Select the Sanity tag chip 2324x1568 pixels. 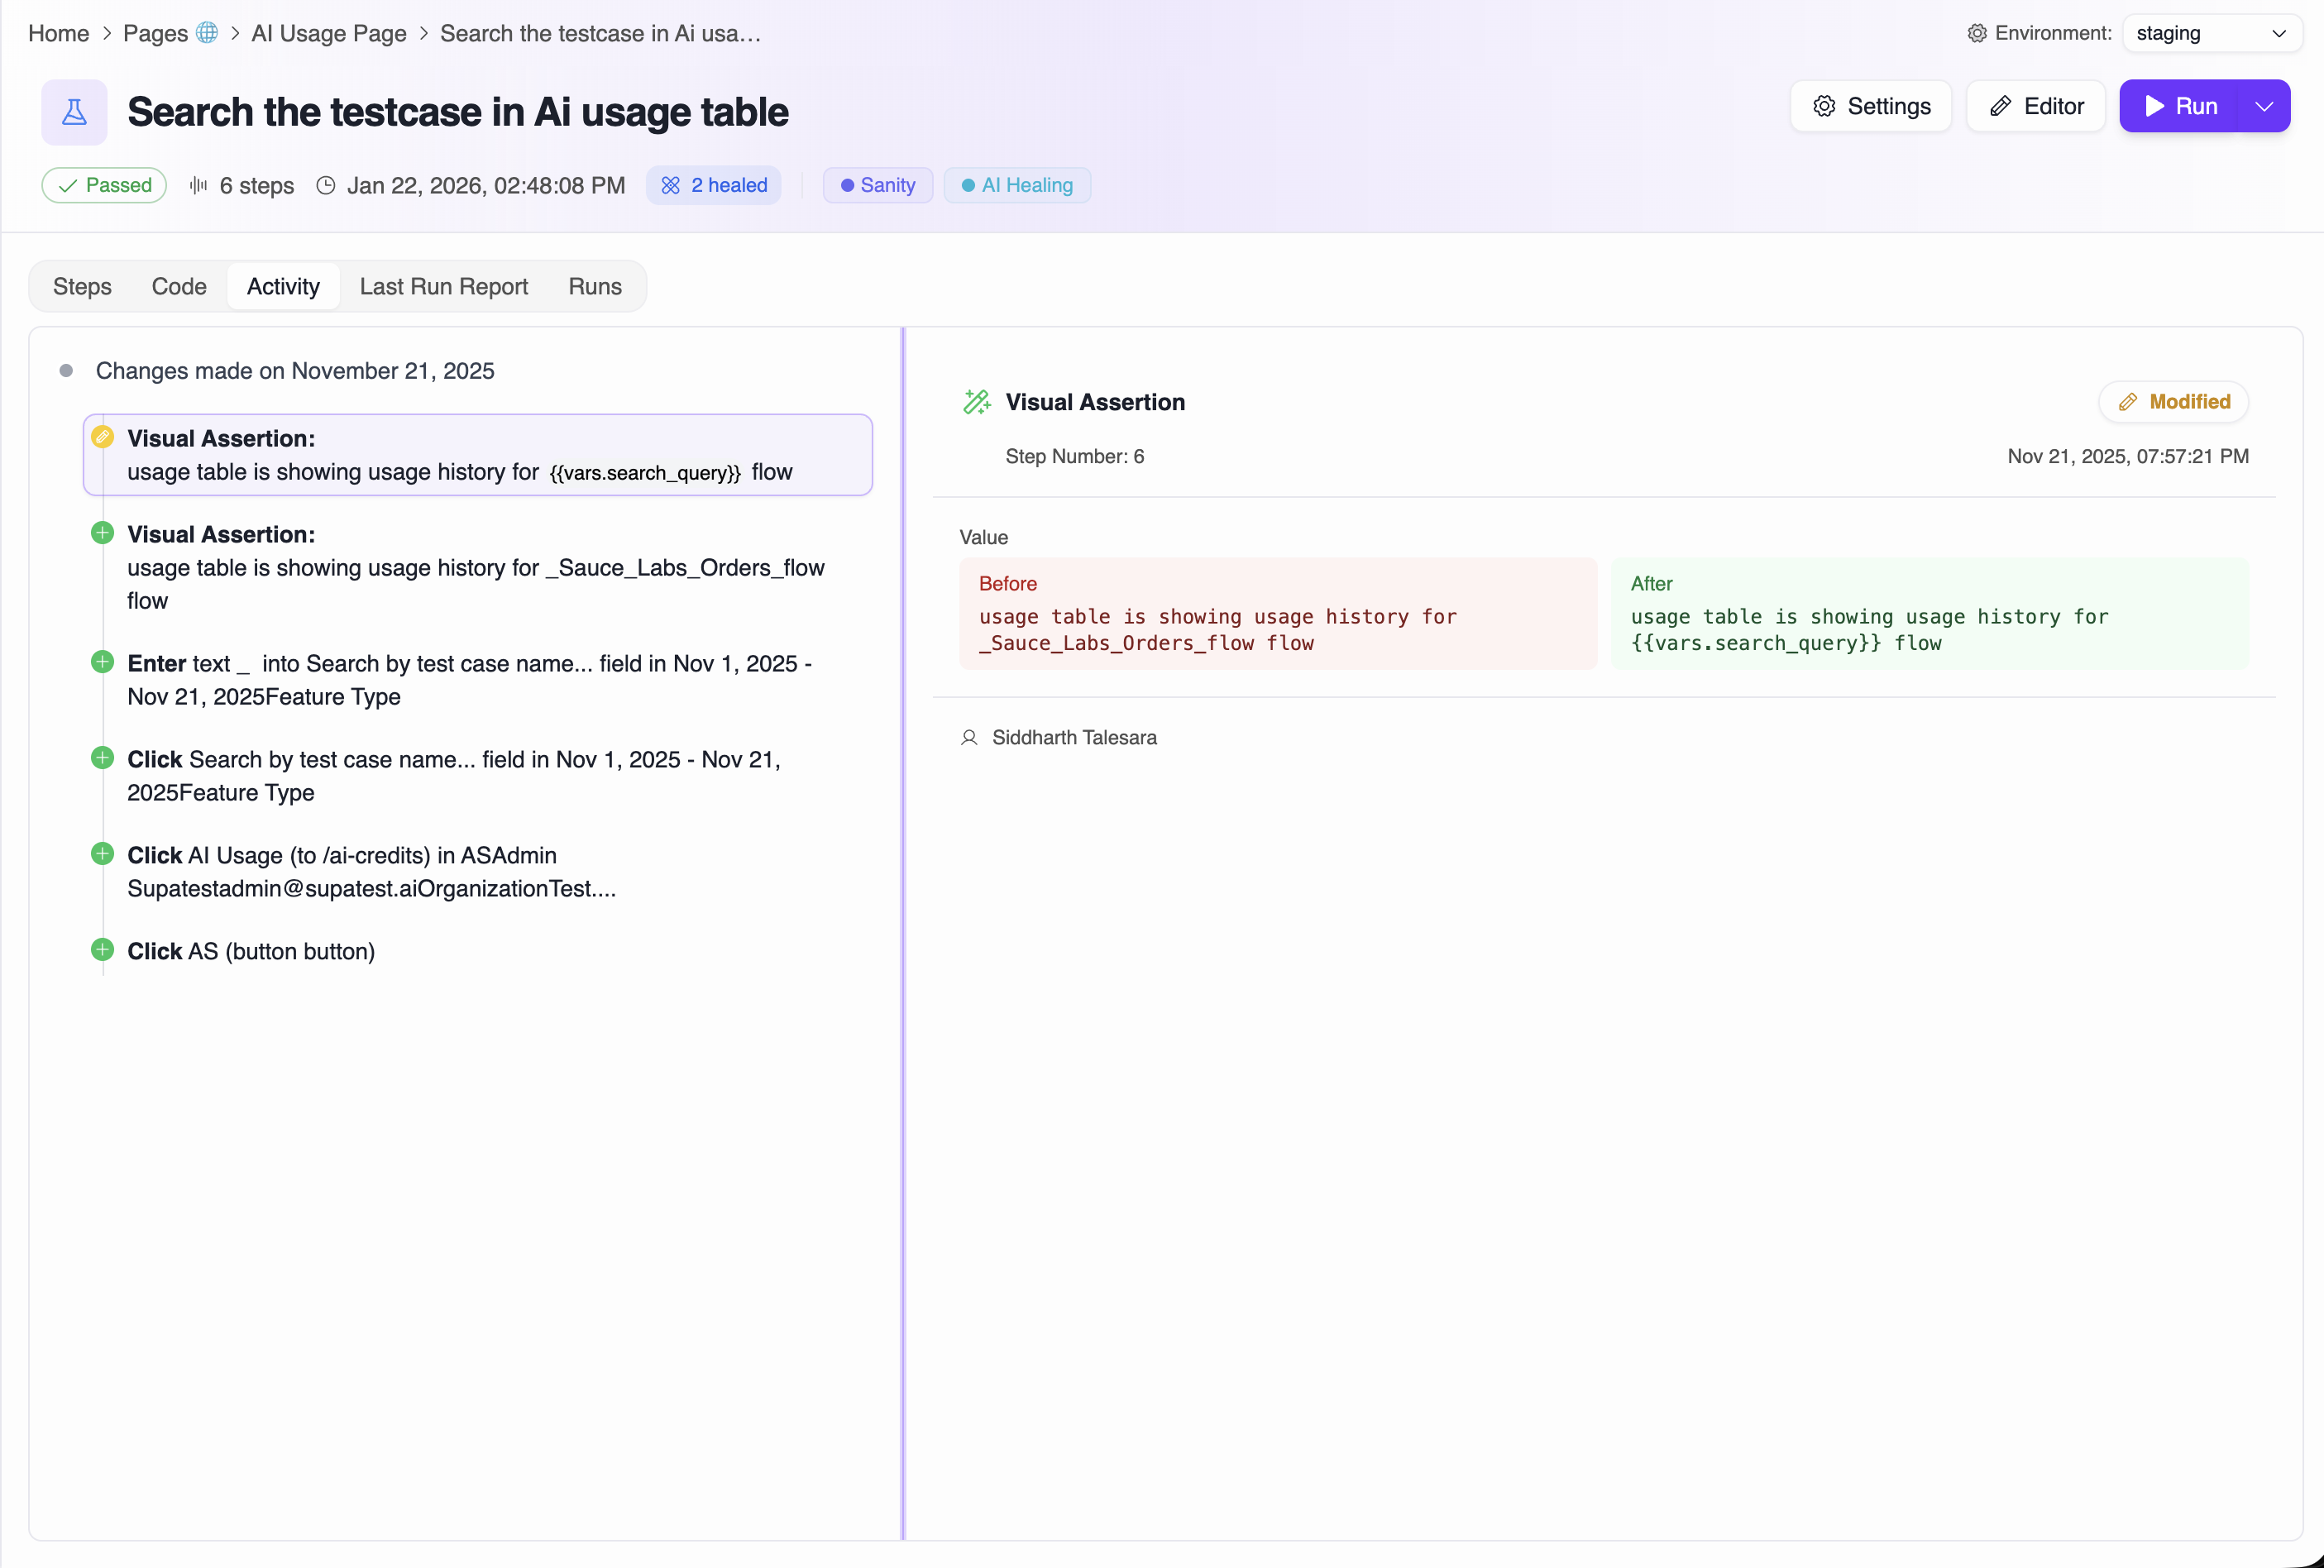tap(877, 185)
